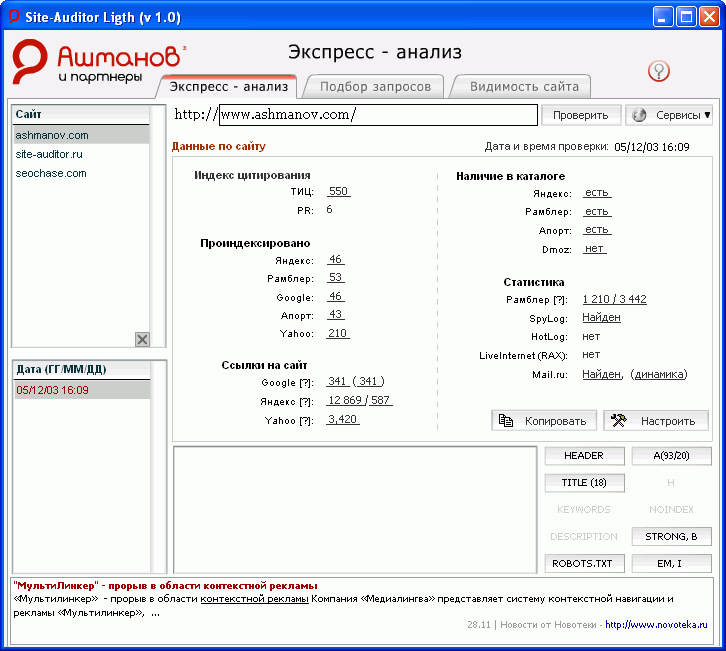Open Dmoz catalog нет link
The image size is (726, 651).
pos(595,249)
